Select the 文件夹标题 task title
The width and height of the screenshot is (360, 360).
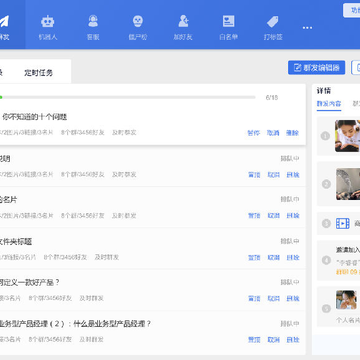coord(16,242)
